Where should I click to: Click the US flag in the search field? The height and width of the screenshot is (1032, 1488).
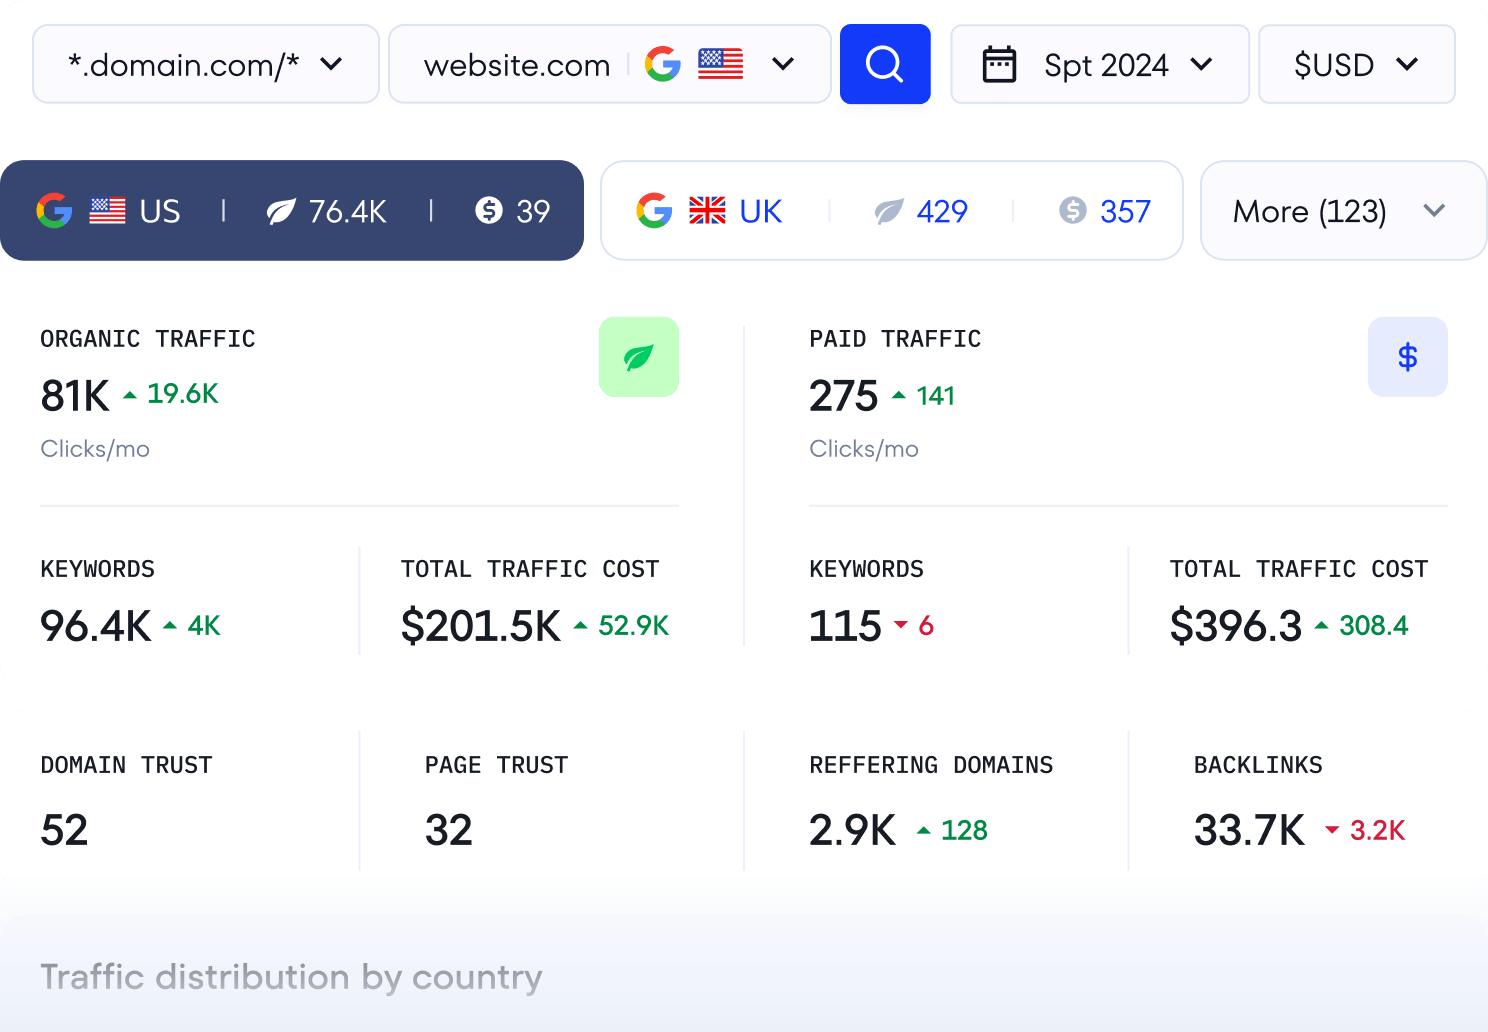tap(720, 64)
